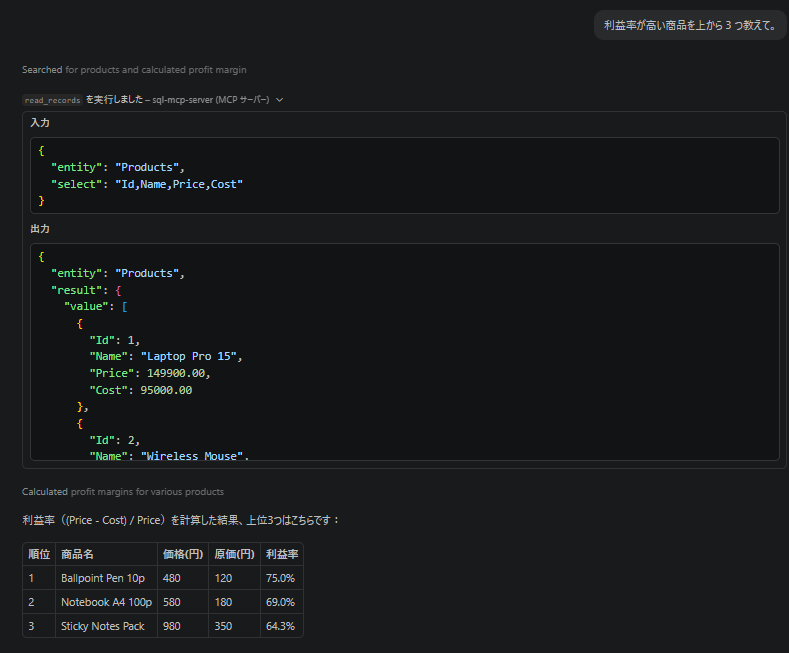Viewport: 789px width, 653px height.
Task: Click the "Laptop Pro 15" value in output
Action: coord(189,357)
